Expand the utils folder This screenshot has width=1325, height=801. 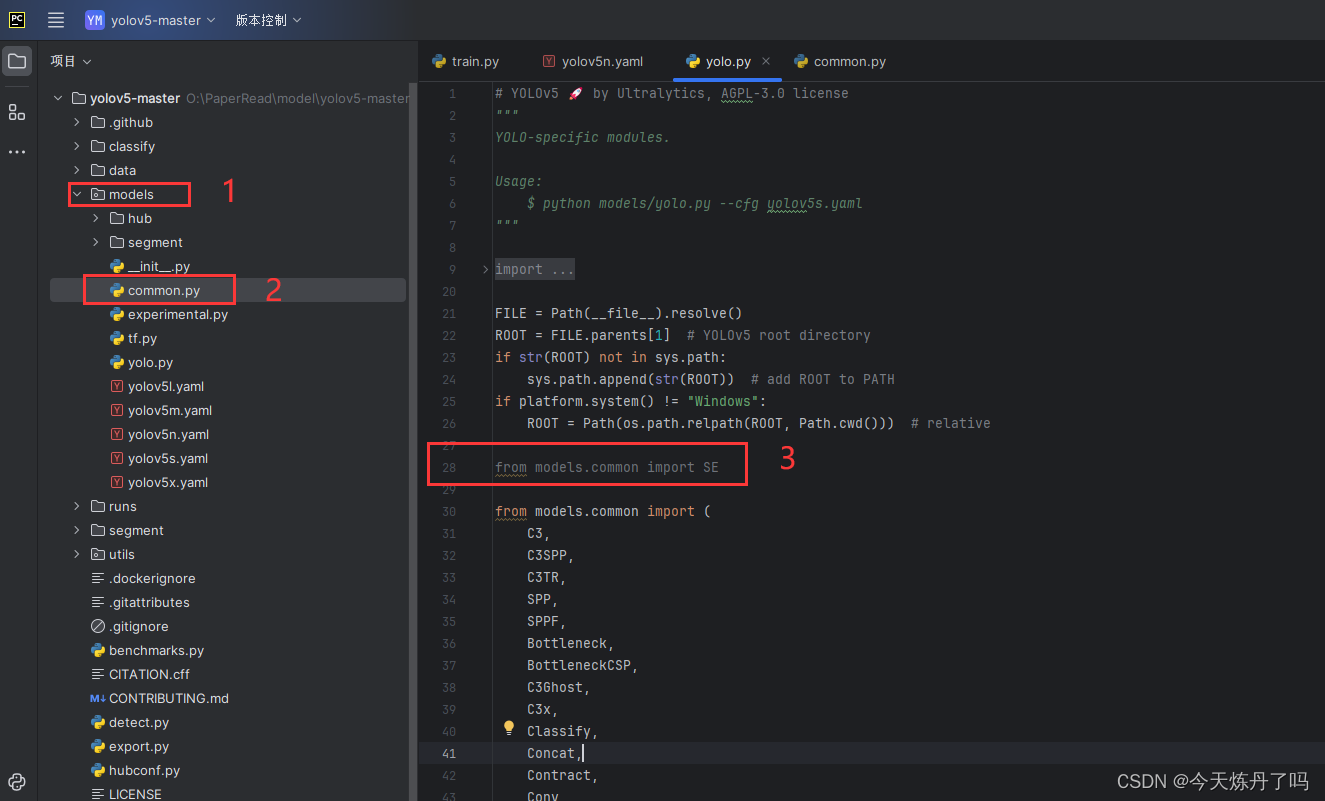(x=77, y=554)
